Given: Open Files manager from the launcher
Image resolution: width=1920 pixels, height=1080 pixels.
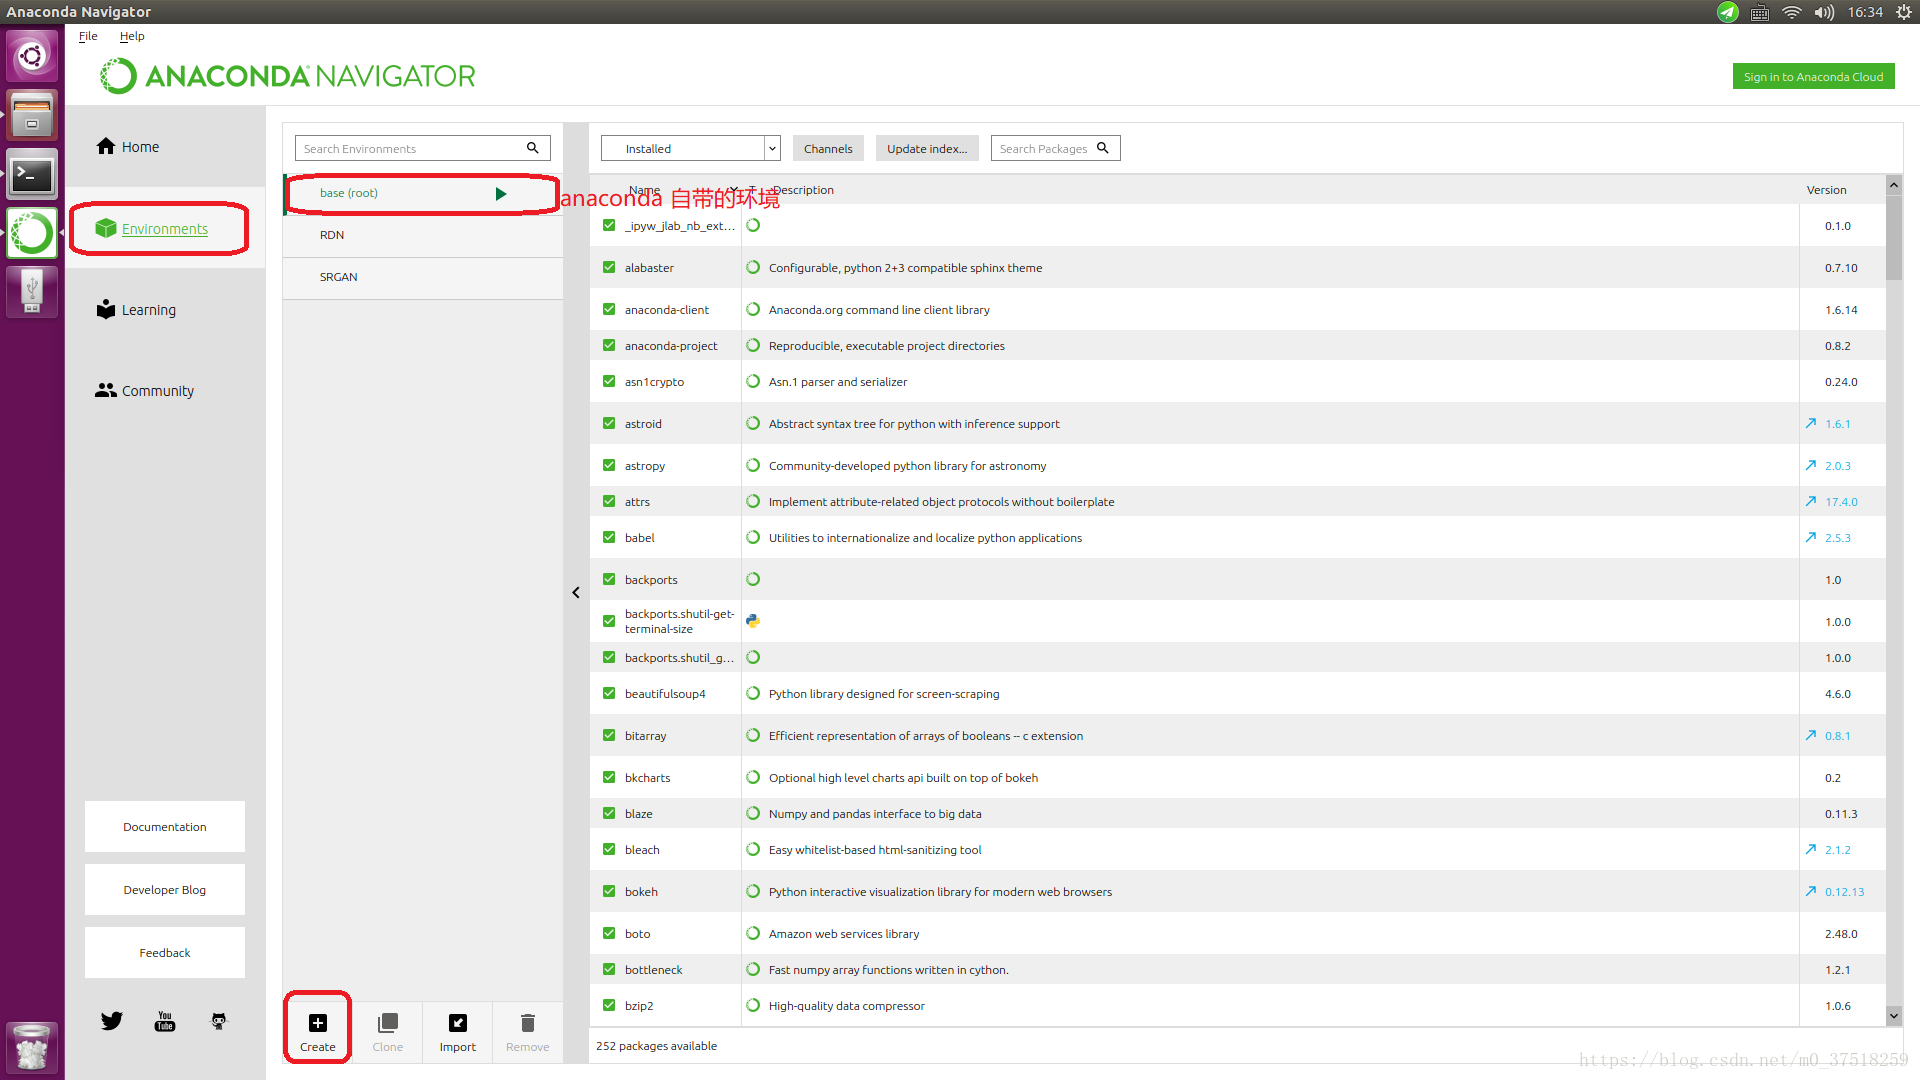Looking at the screenshot, I should pos(32,115).
